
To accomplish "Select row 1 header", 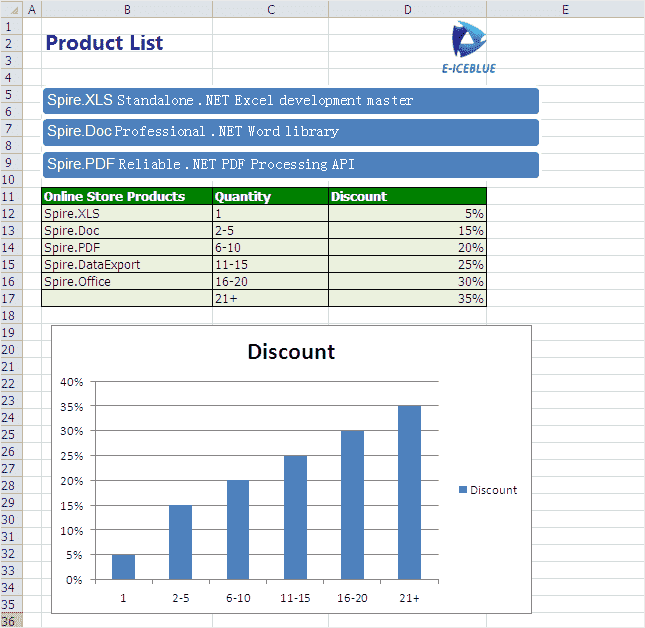I will click(x=11, y=27).
